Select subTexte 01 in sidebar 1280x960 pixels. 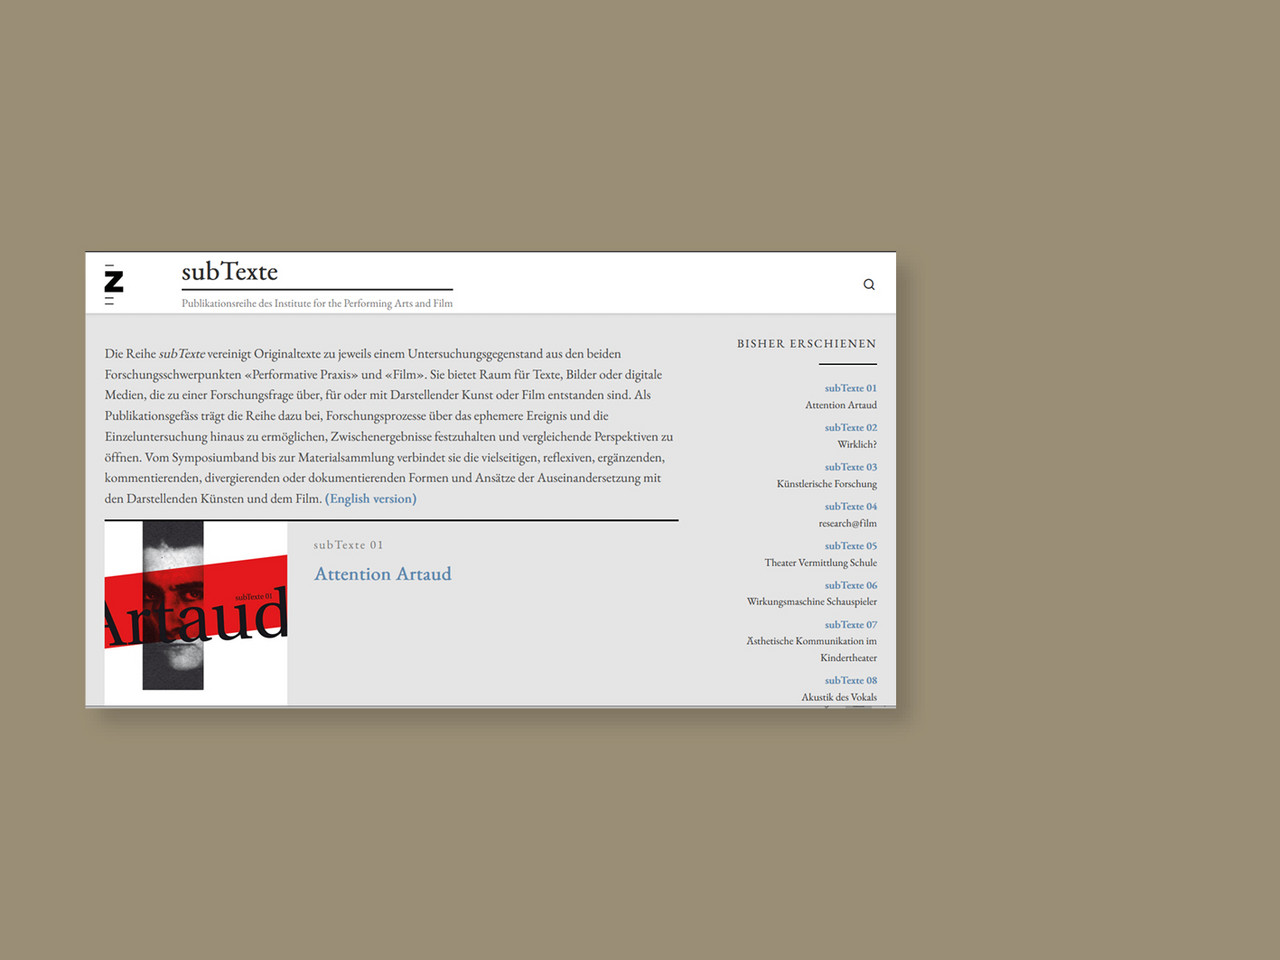pos(850,388)
